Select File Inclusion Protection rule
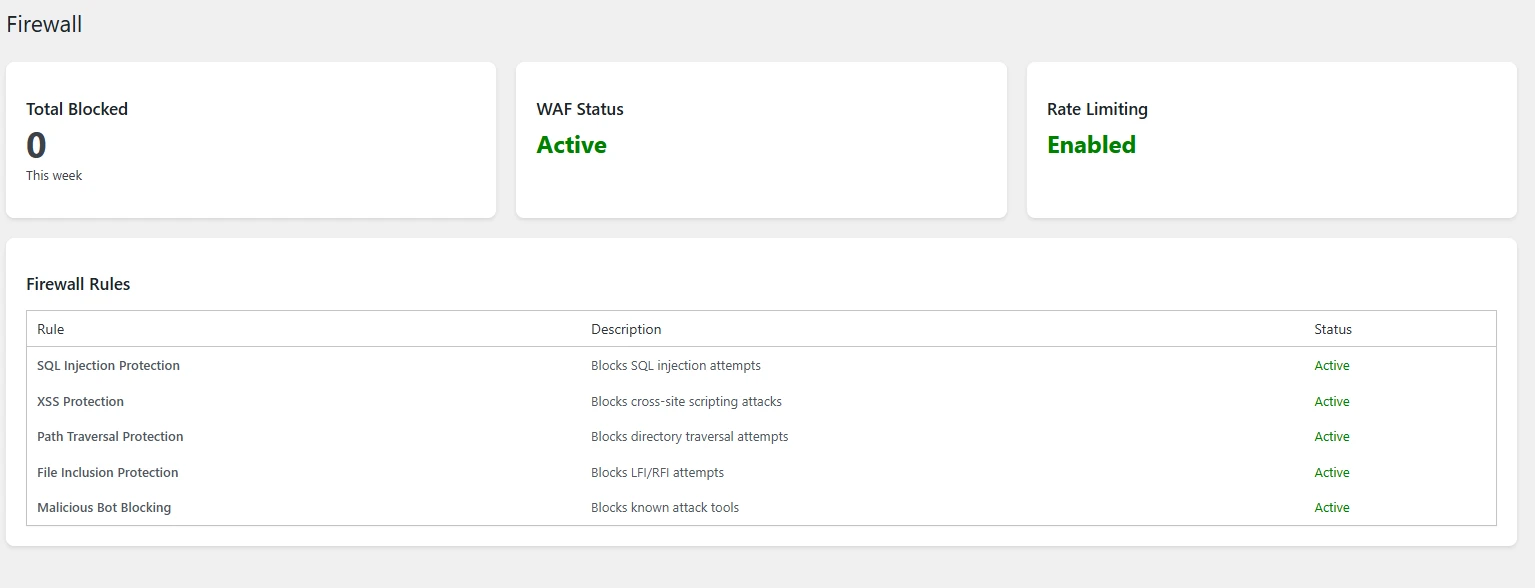Screen dimensions: 1535x588 [x=108, y=472]
